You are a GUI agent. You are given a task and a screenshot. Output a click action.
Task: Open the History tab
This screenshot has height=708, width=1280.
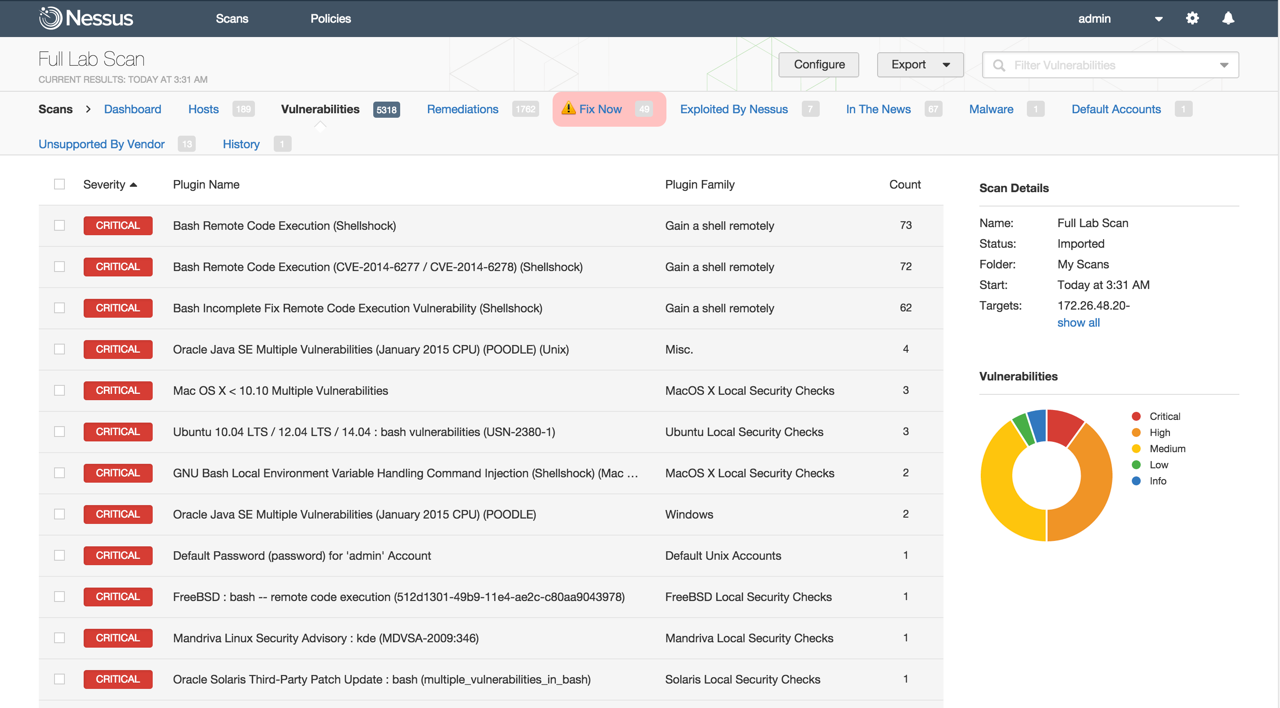click(241, 144)
